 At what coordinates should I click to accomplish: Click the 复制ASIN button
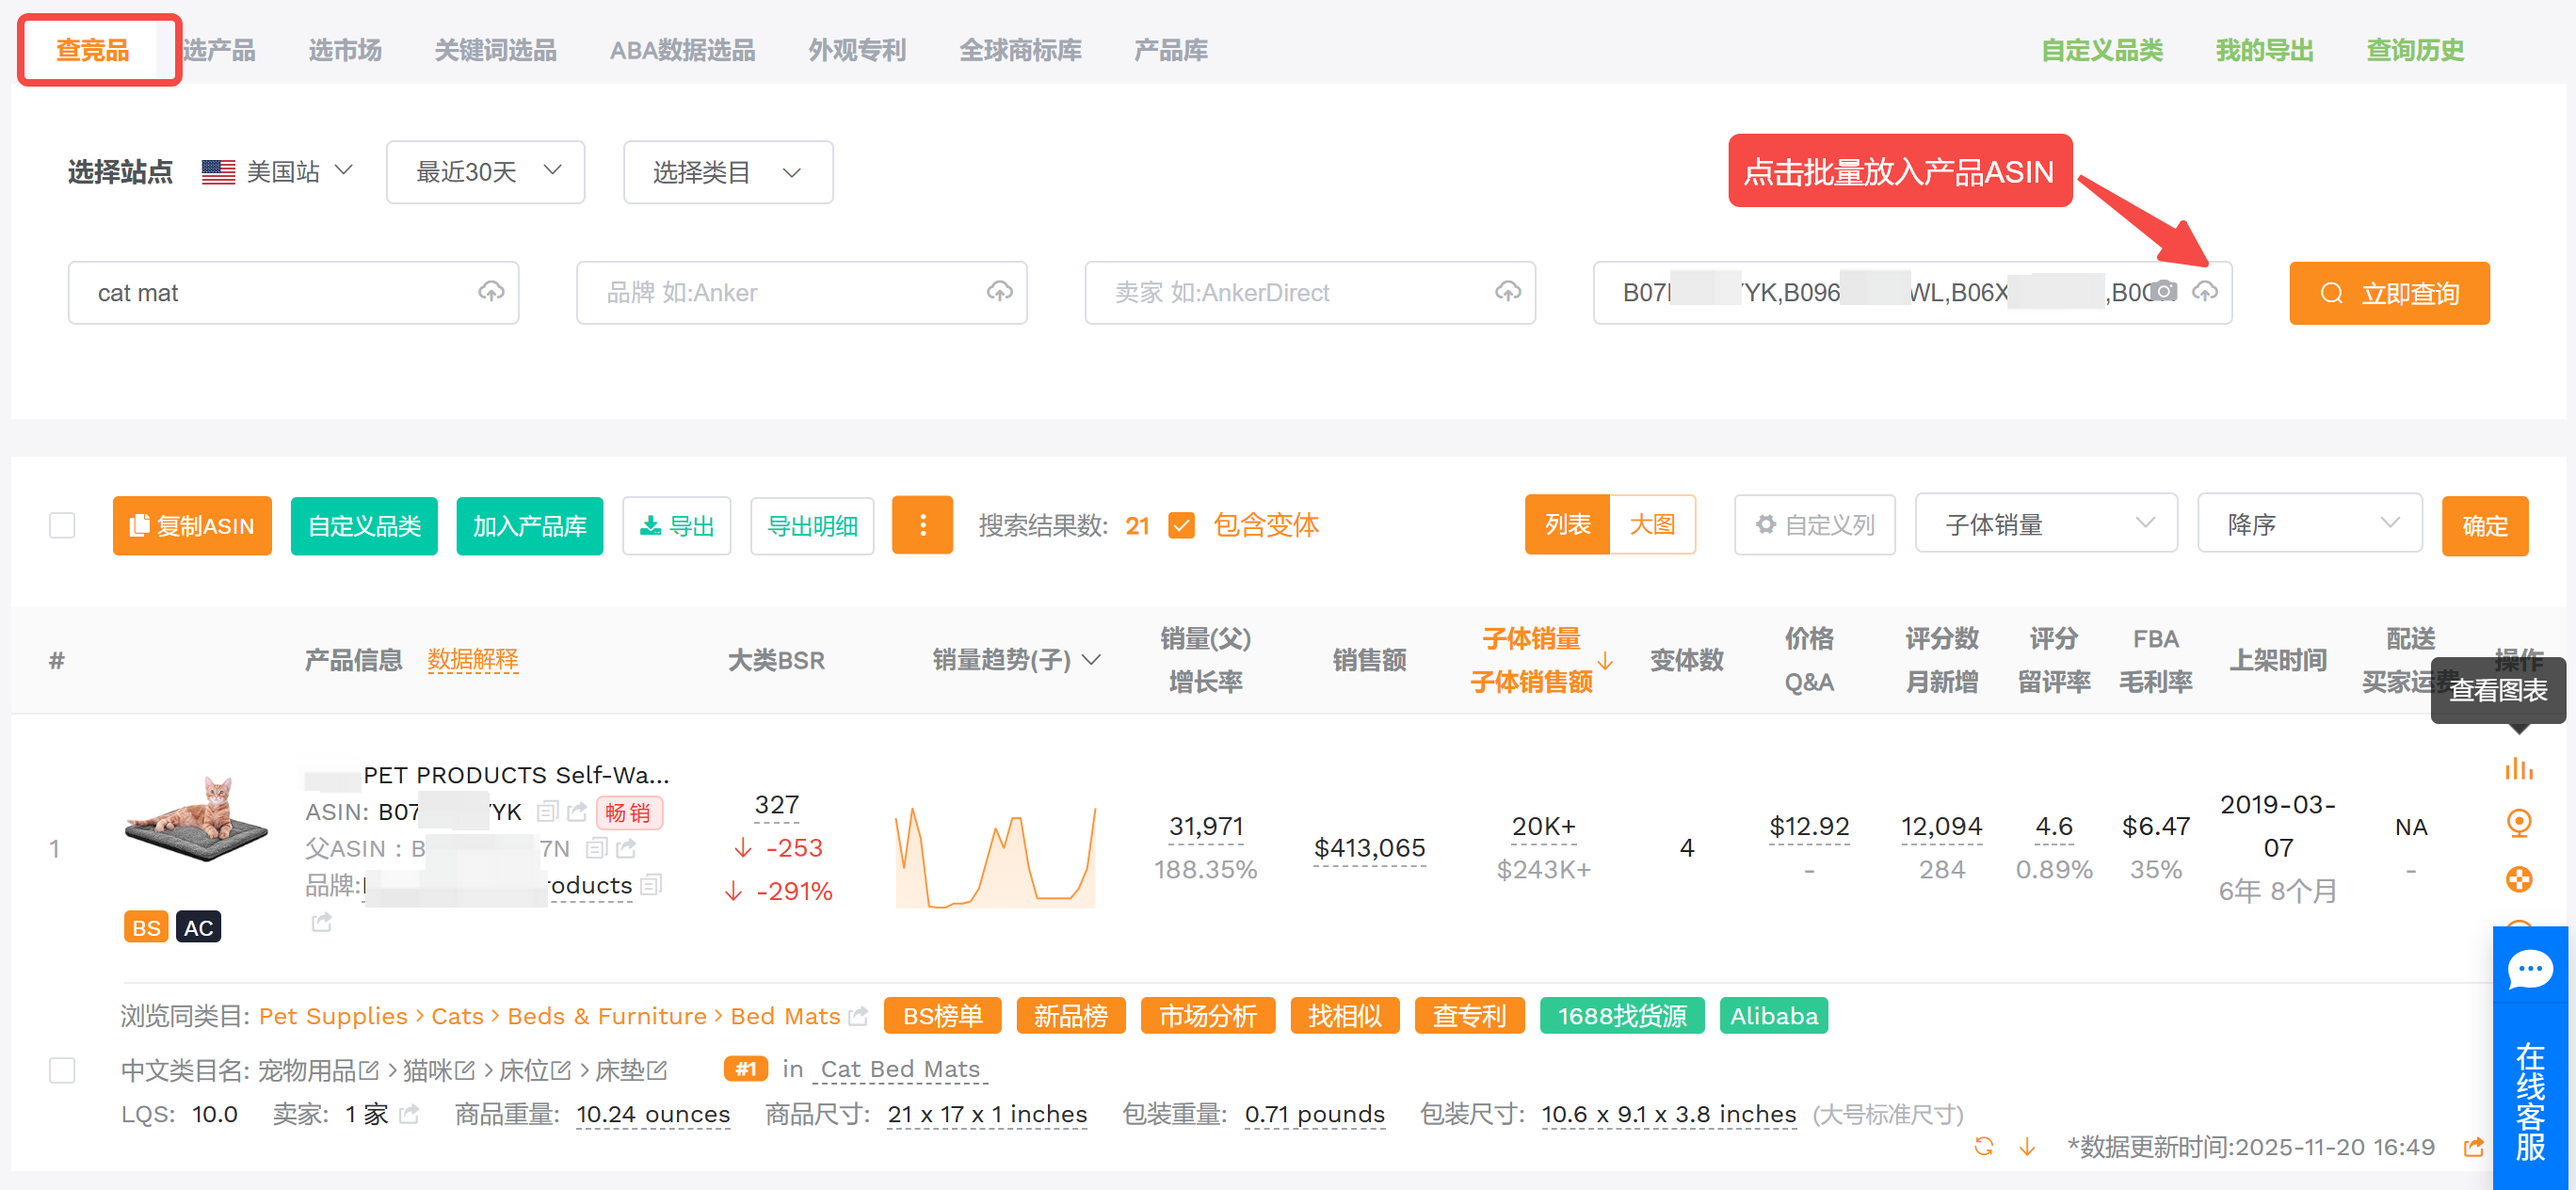(192, 526)
